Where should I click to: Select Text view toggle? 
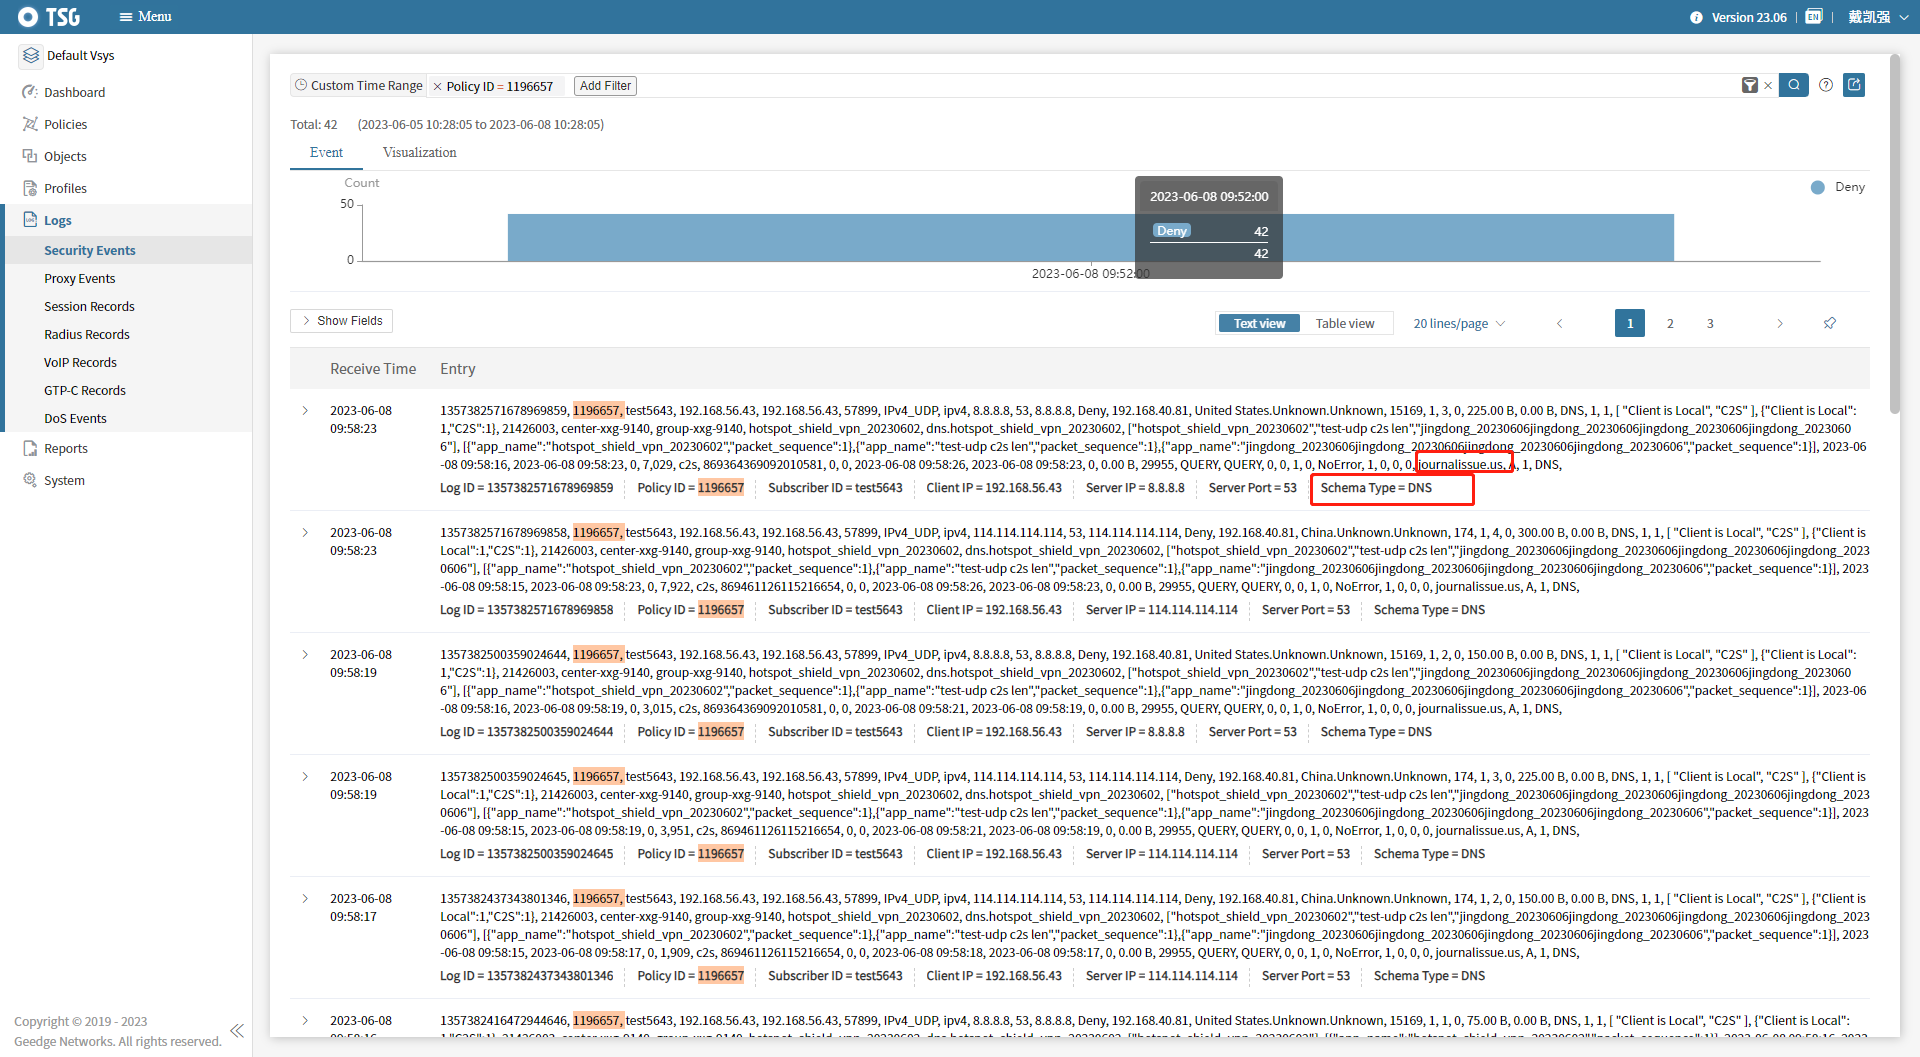tap(1259, 323)
